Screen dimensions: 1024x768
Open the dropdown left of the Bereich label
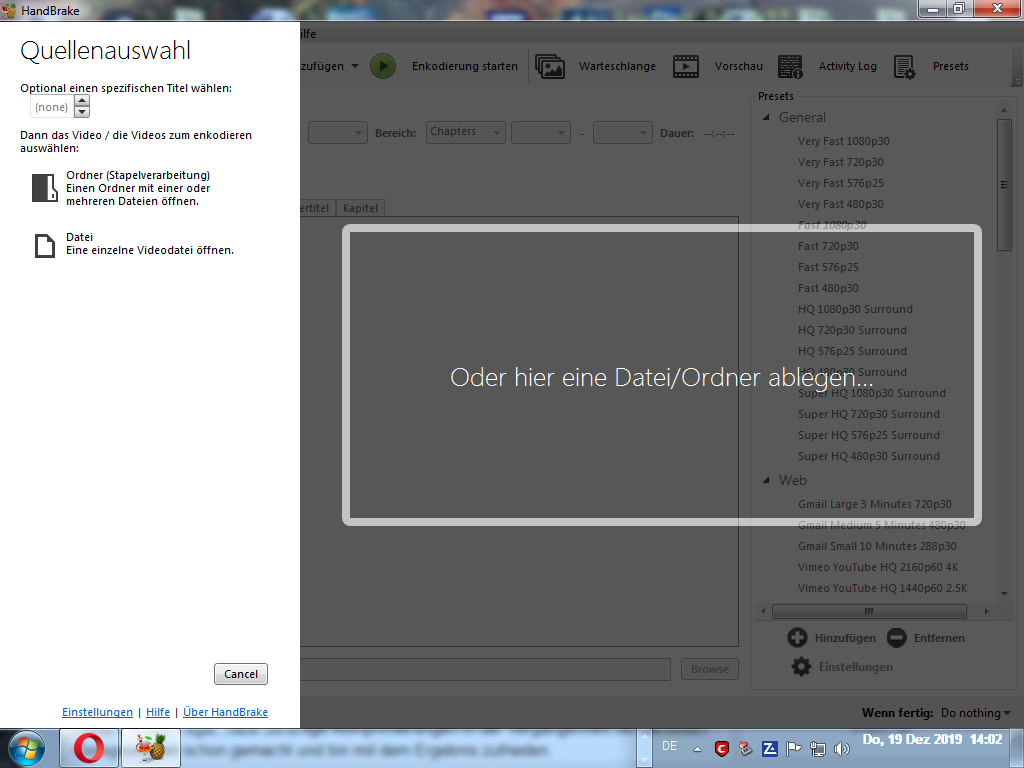coord(338,133)
